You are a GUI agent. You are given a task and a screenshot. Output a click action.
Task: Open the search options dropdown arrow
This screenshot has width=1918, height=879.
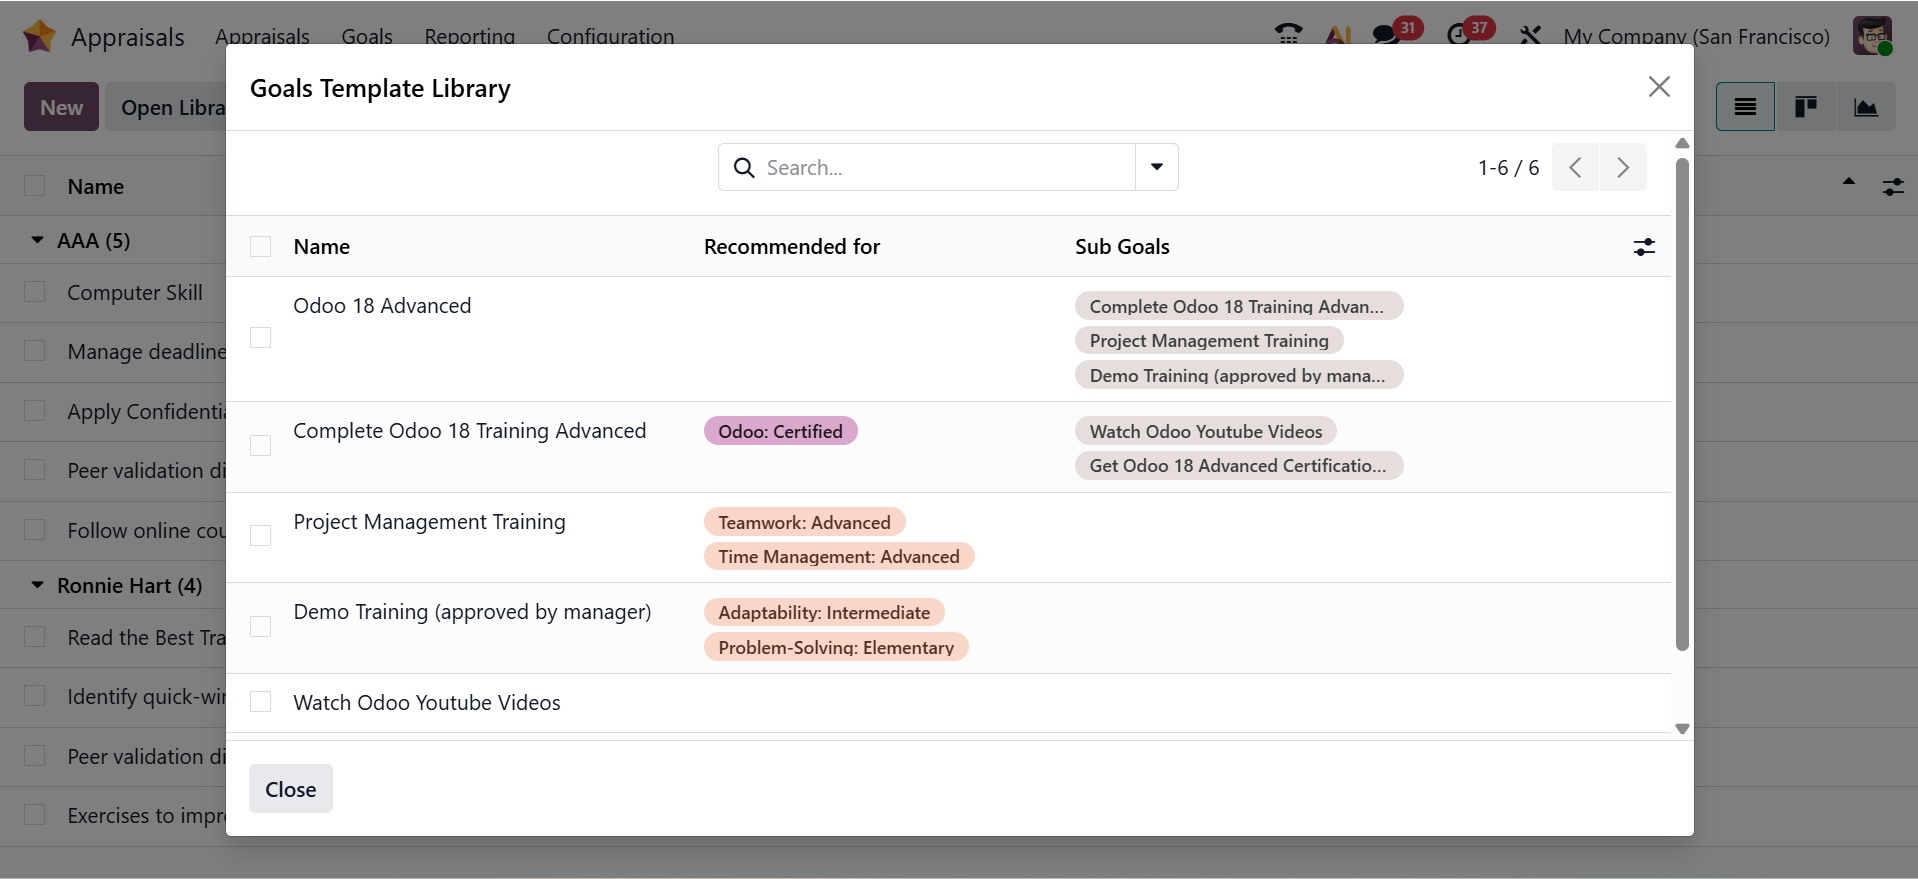point(1156,167)
